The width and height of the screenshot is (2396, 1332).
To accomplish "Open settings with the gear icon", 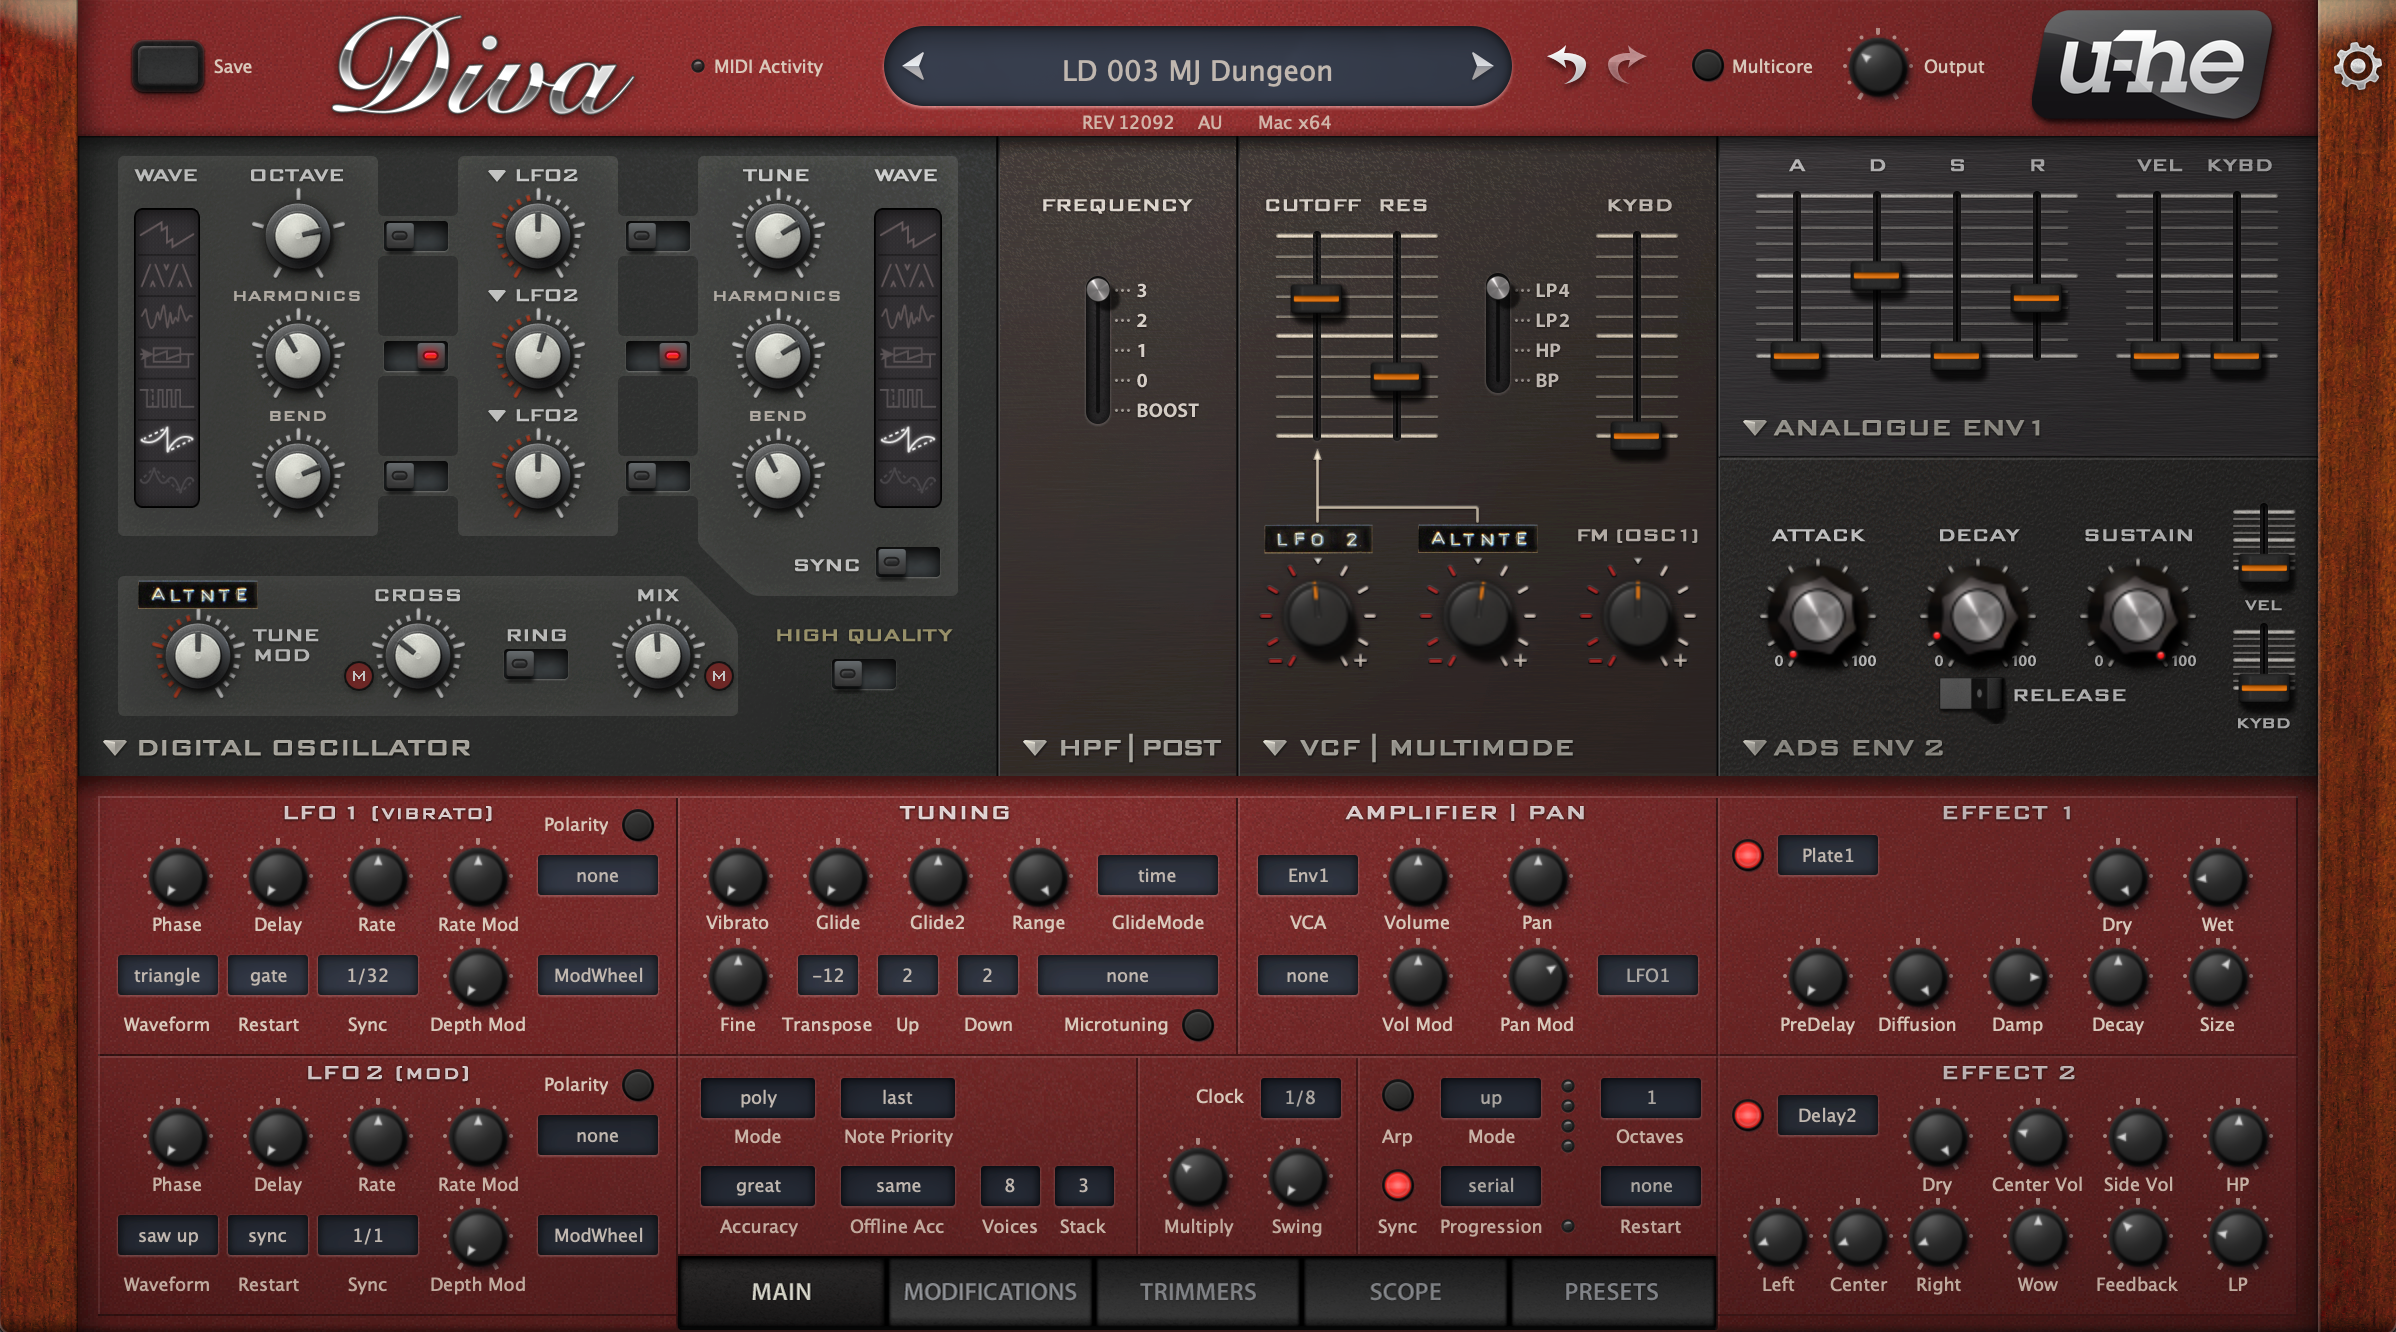I will pyautogui.click(x=2357, y=67).
